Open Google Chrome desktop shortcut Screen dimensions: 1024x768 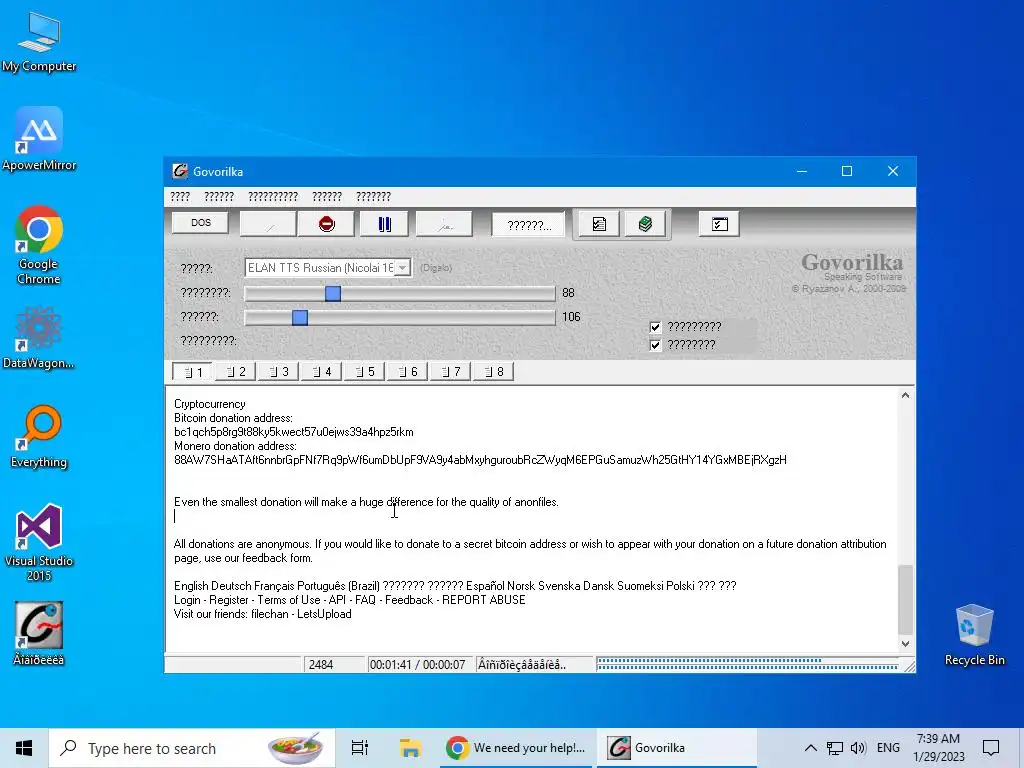point(39,246)
